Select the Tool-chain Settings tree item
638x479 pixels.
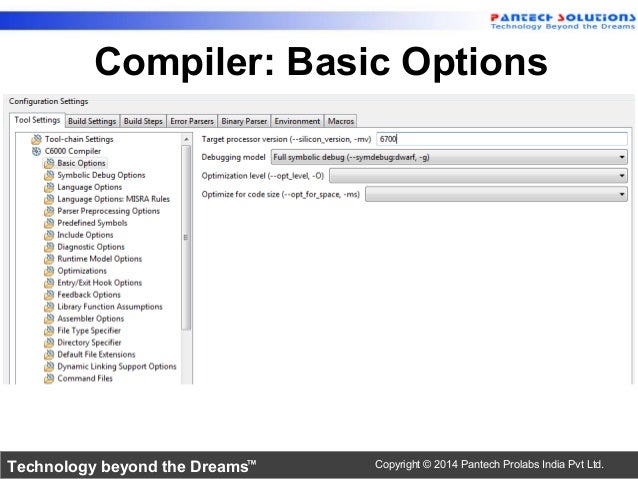point(79,139)
